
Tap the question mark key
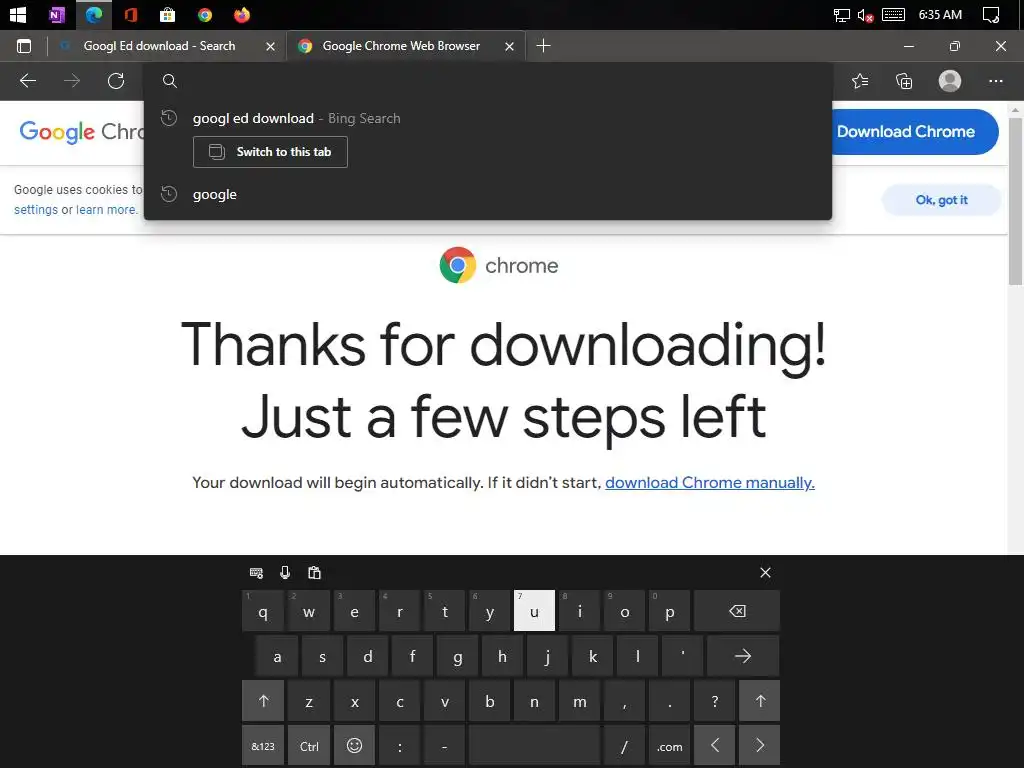(x=714, y=701)
